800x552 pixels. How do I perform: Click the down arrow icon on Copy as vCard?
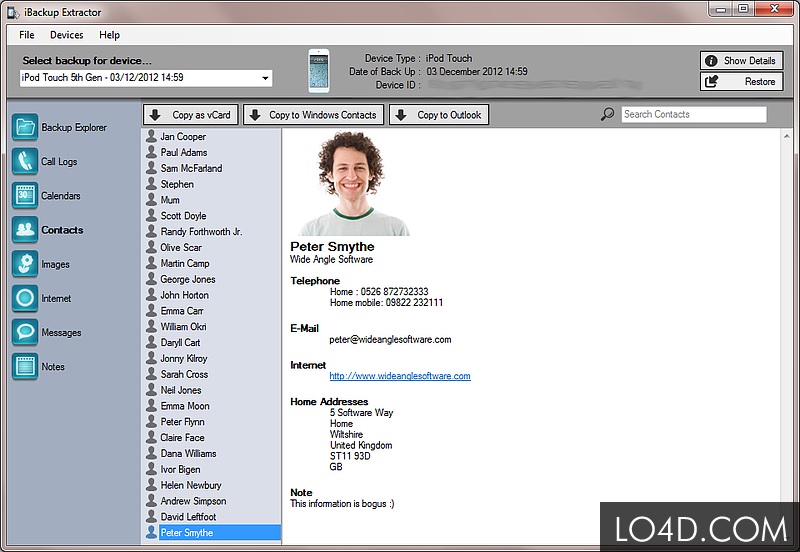coord(155,115)
